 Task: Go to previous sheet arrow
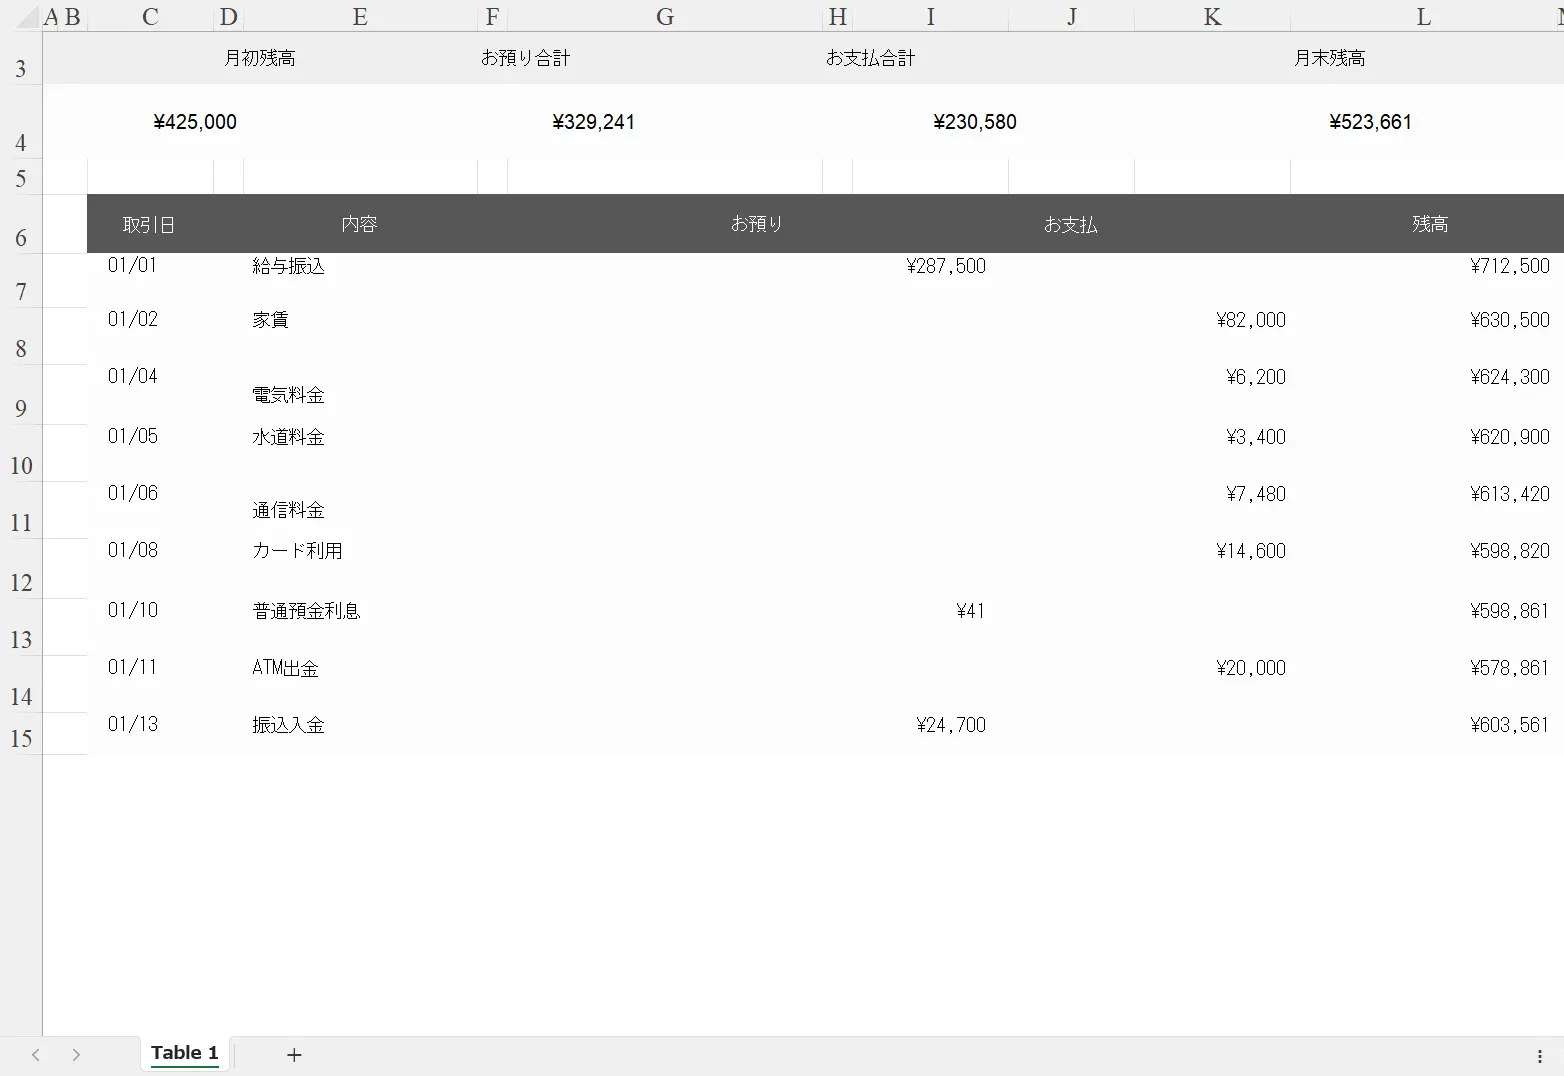click(36, 1054)
